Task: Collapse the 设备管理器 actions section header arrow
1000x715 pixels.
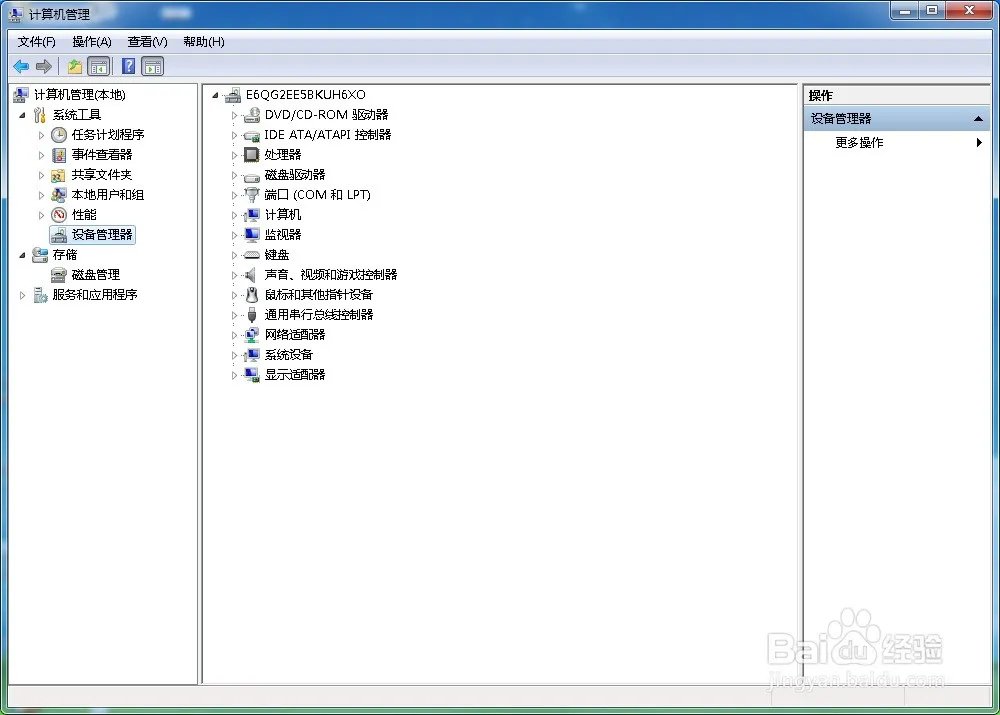Action: coord(978,119)
